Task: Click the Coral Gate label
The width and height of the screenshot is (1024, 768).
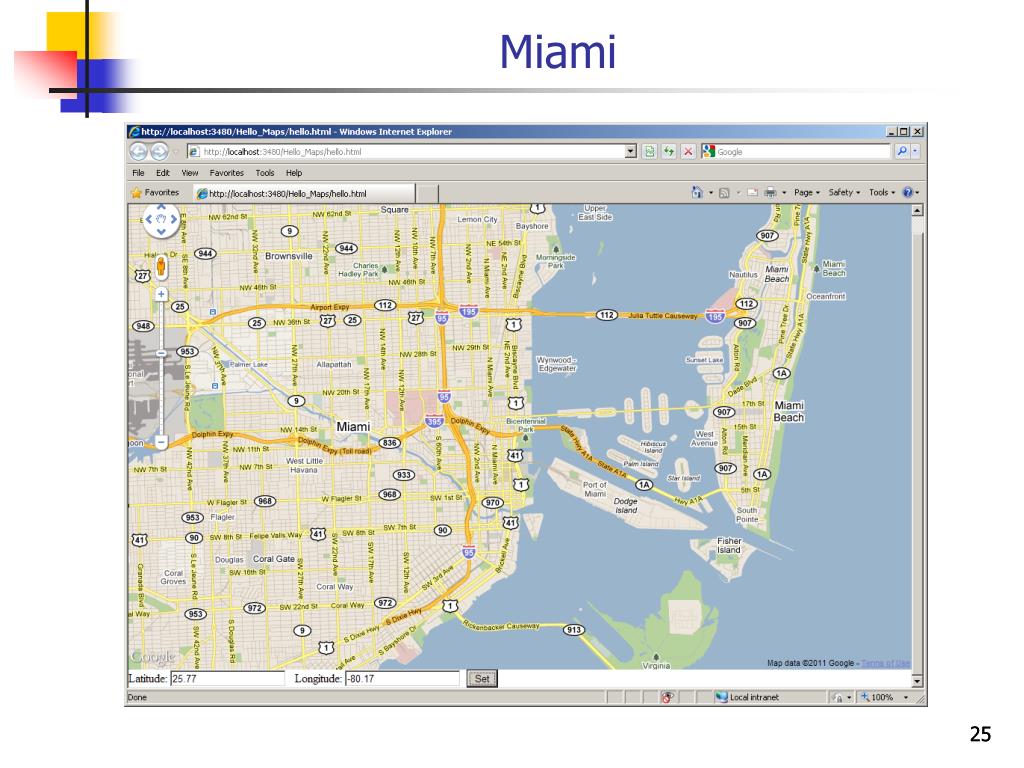Action: click(274, 559)
